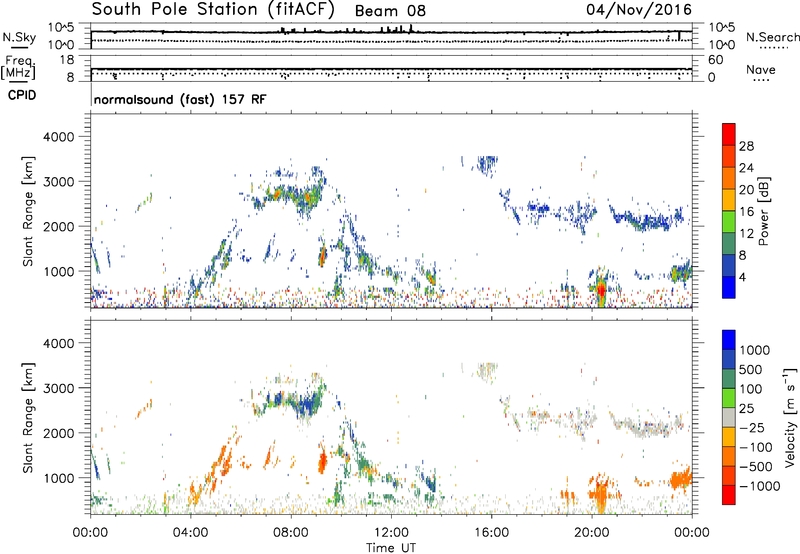Click the "South Pole Station (fitACF)" title
Image resolution: width=800 pixels, height=554 pixels.
coord(213,10)
